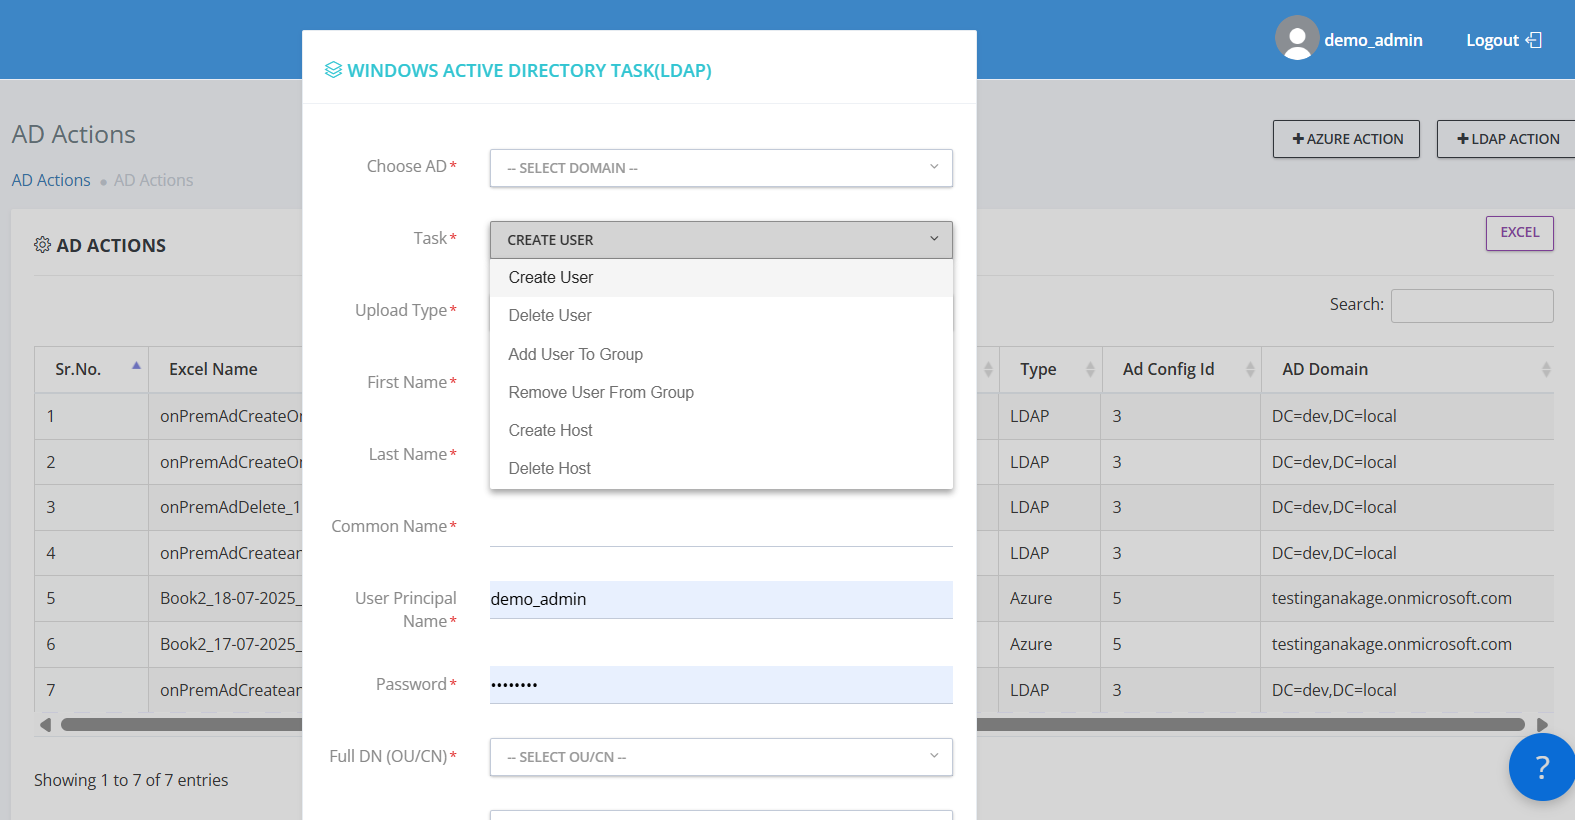
Task: Select Delete User from task list
Action: [x=550, y=316]
